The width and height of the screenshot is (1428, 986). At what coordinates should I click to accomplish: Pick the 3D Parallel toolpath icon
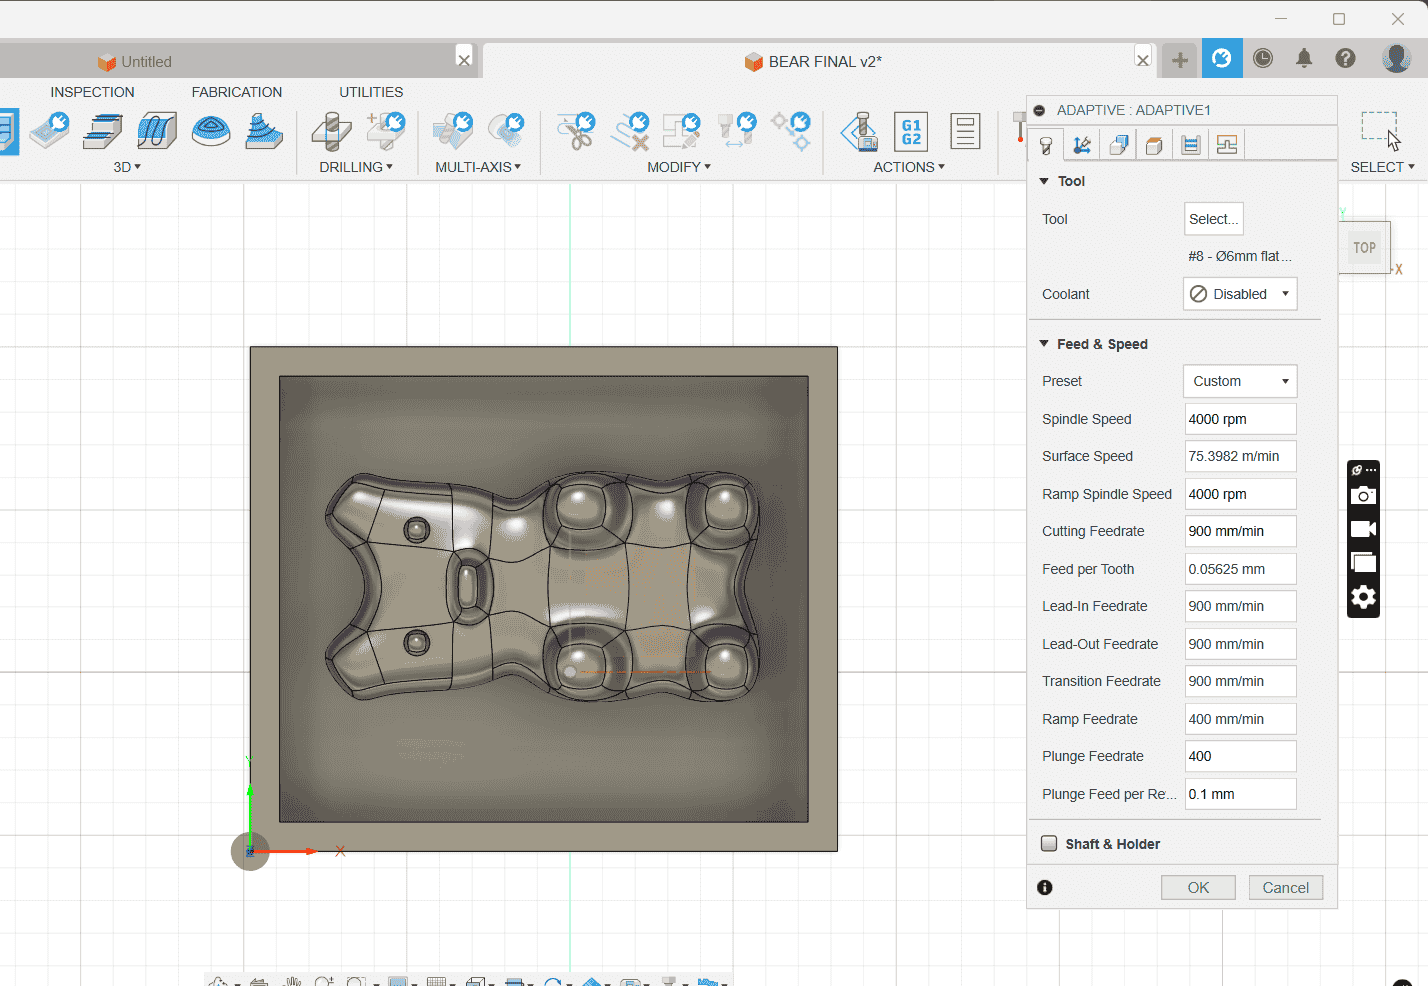[x=157, y=131]
